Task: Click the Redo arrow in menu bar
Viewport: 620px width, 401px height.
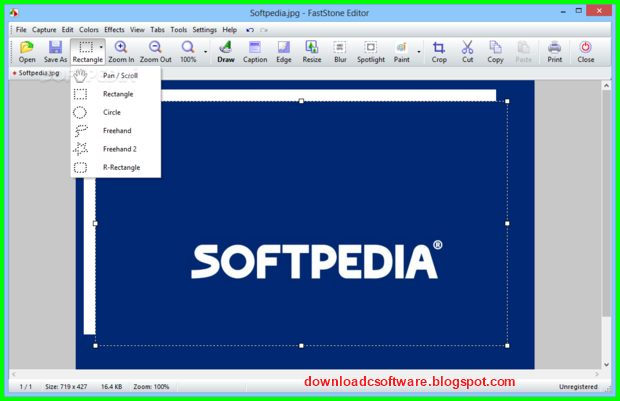Action: [x=264, y=30]
